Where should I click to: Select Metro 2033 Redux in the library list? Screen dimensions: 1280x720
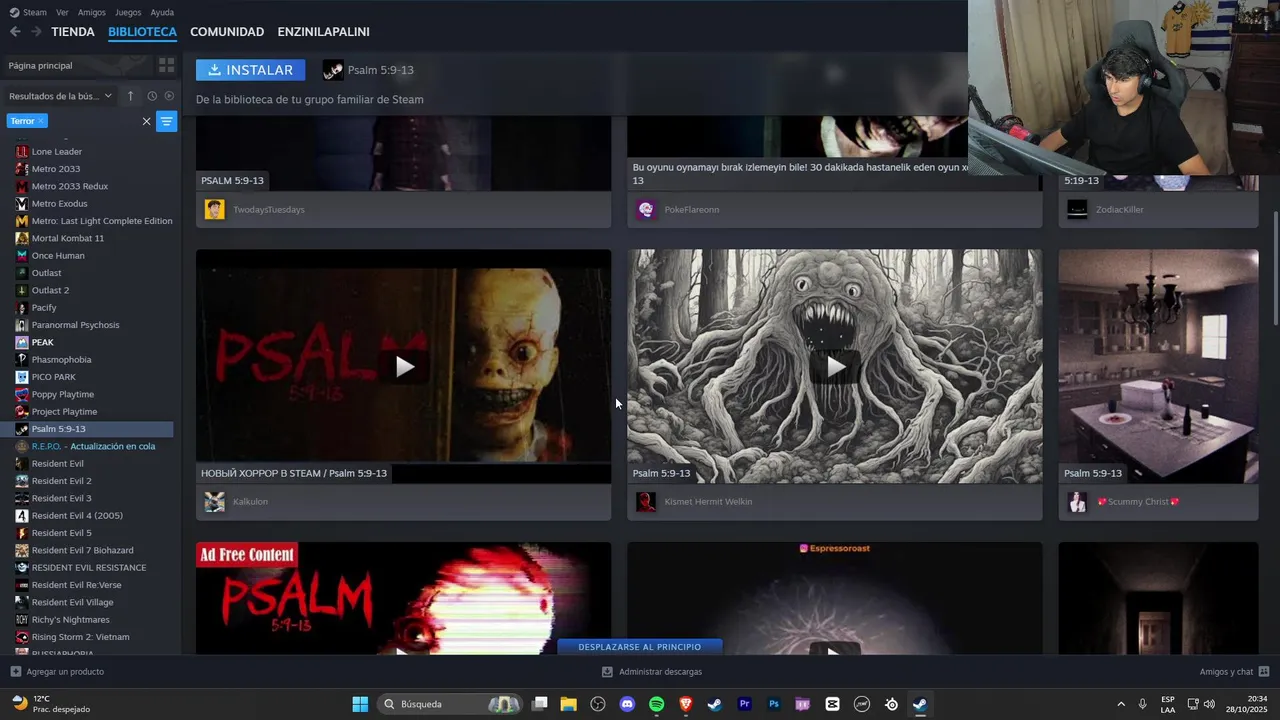point(70,186)
